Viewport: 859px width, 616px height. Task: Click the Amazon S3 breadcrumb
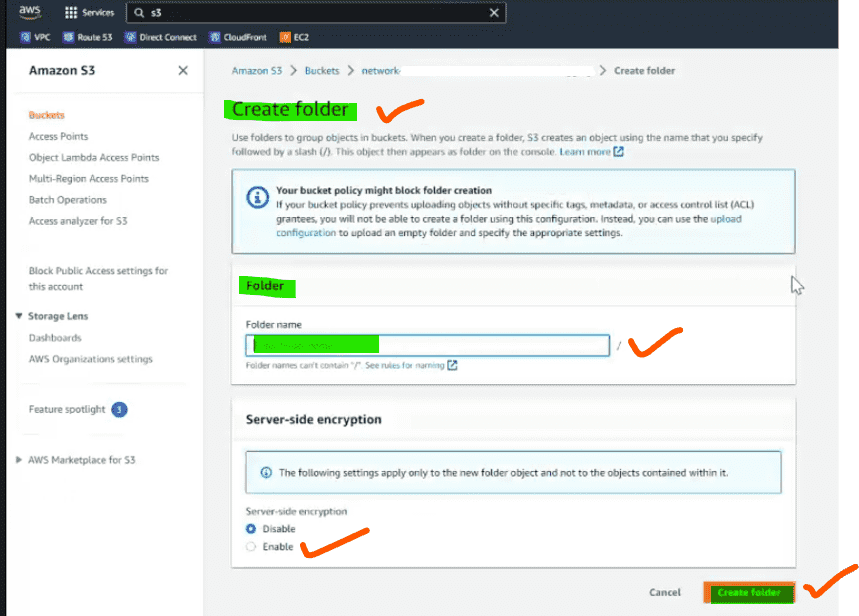(x=256, y=71)
